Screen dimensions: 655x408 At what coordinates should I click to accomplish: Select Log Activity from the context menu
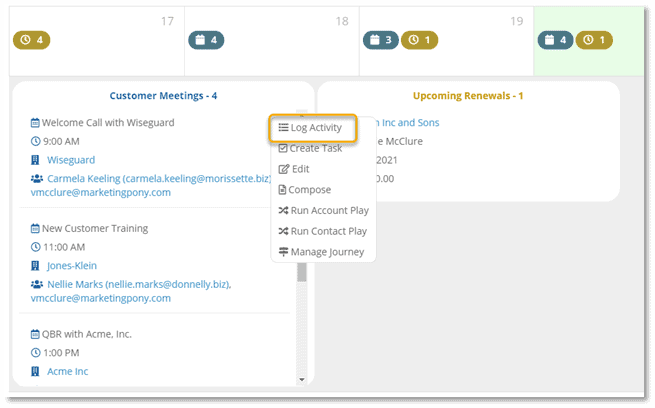pos(310,128)
